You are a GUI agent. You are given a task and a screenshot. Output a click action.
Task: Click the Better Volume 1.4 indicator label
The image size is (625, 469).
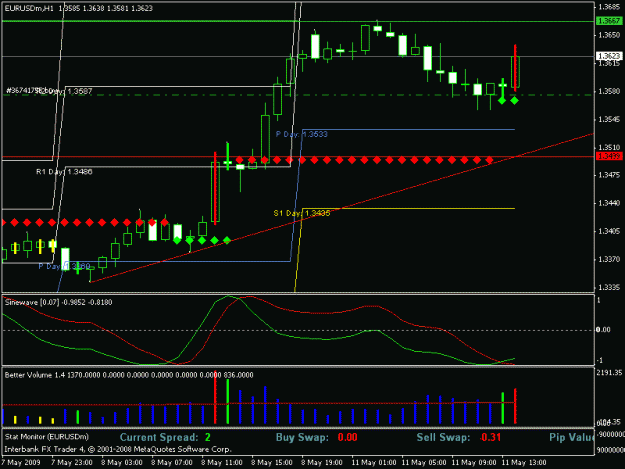[x=129, y=375]
